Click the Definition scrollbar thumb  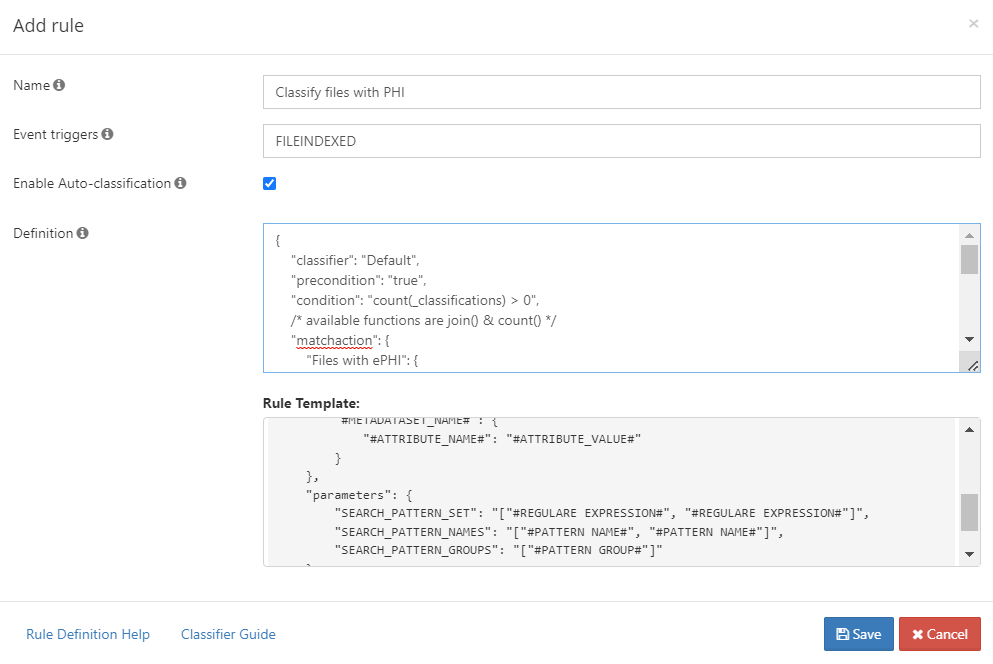point(968,259)
